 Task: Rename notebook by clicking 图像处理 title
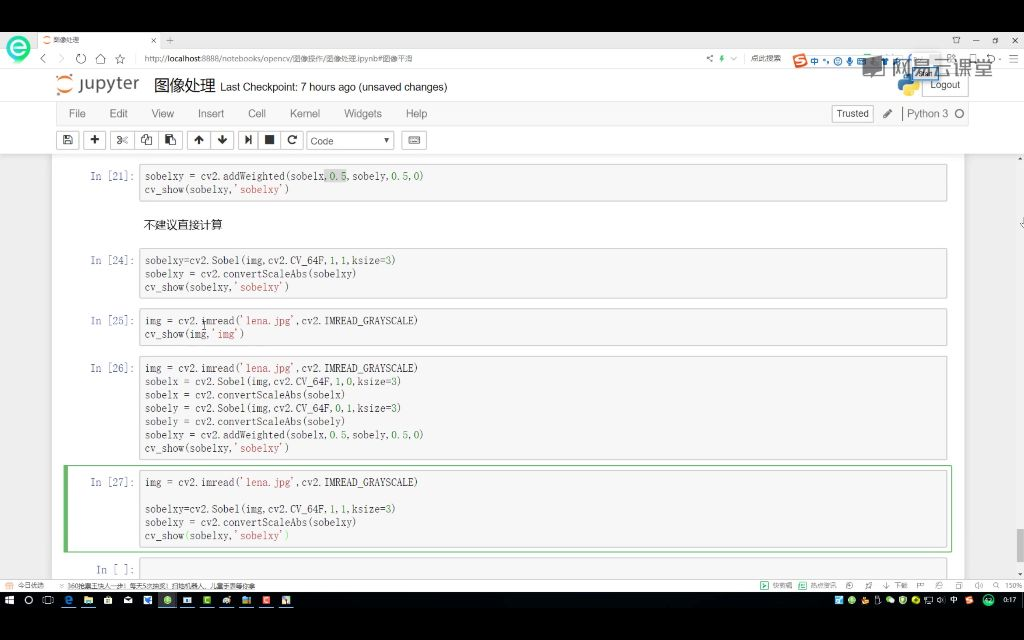tap(185, 86)
